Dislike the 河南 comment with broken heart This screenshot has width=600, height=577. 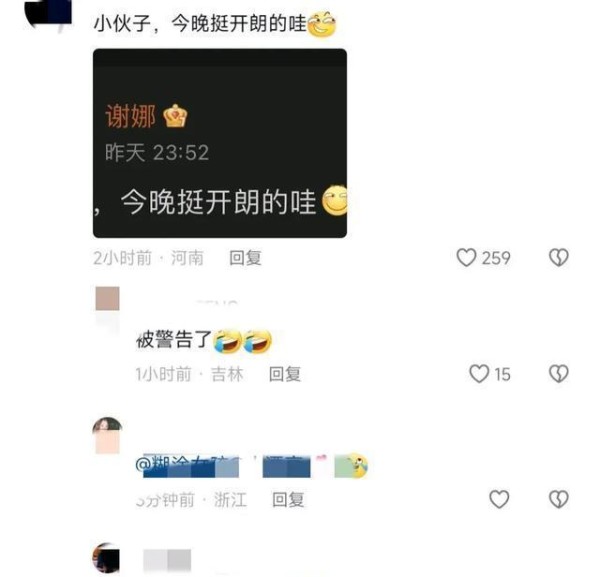(x=559, y=257)
